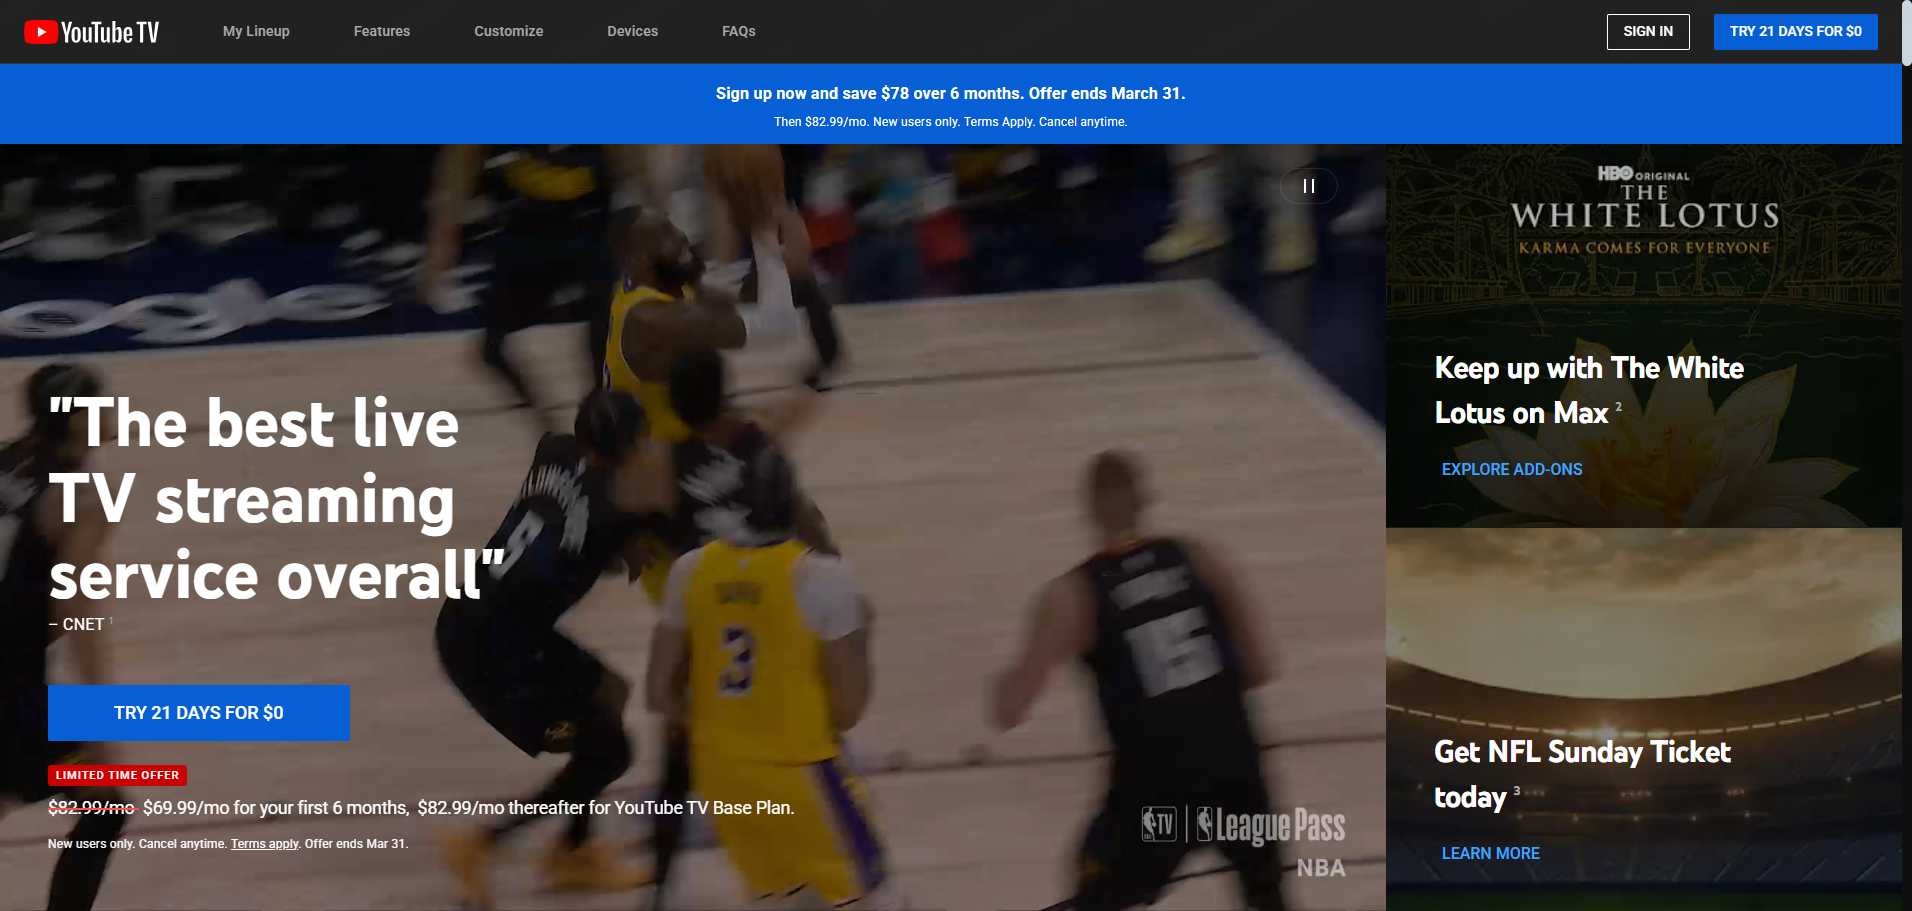
Task: Click the Get NFL Sunday Ticket heading
Action: click(1582, 773)
